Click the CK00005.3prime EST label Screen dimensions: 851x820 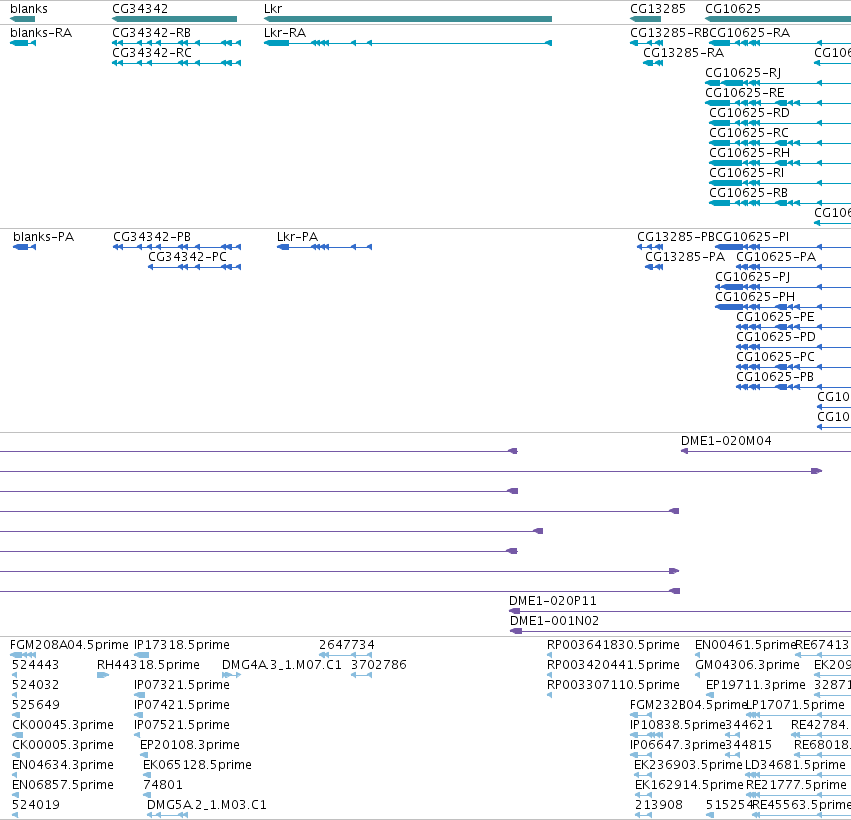tap(63, 746)
